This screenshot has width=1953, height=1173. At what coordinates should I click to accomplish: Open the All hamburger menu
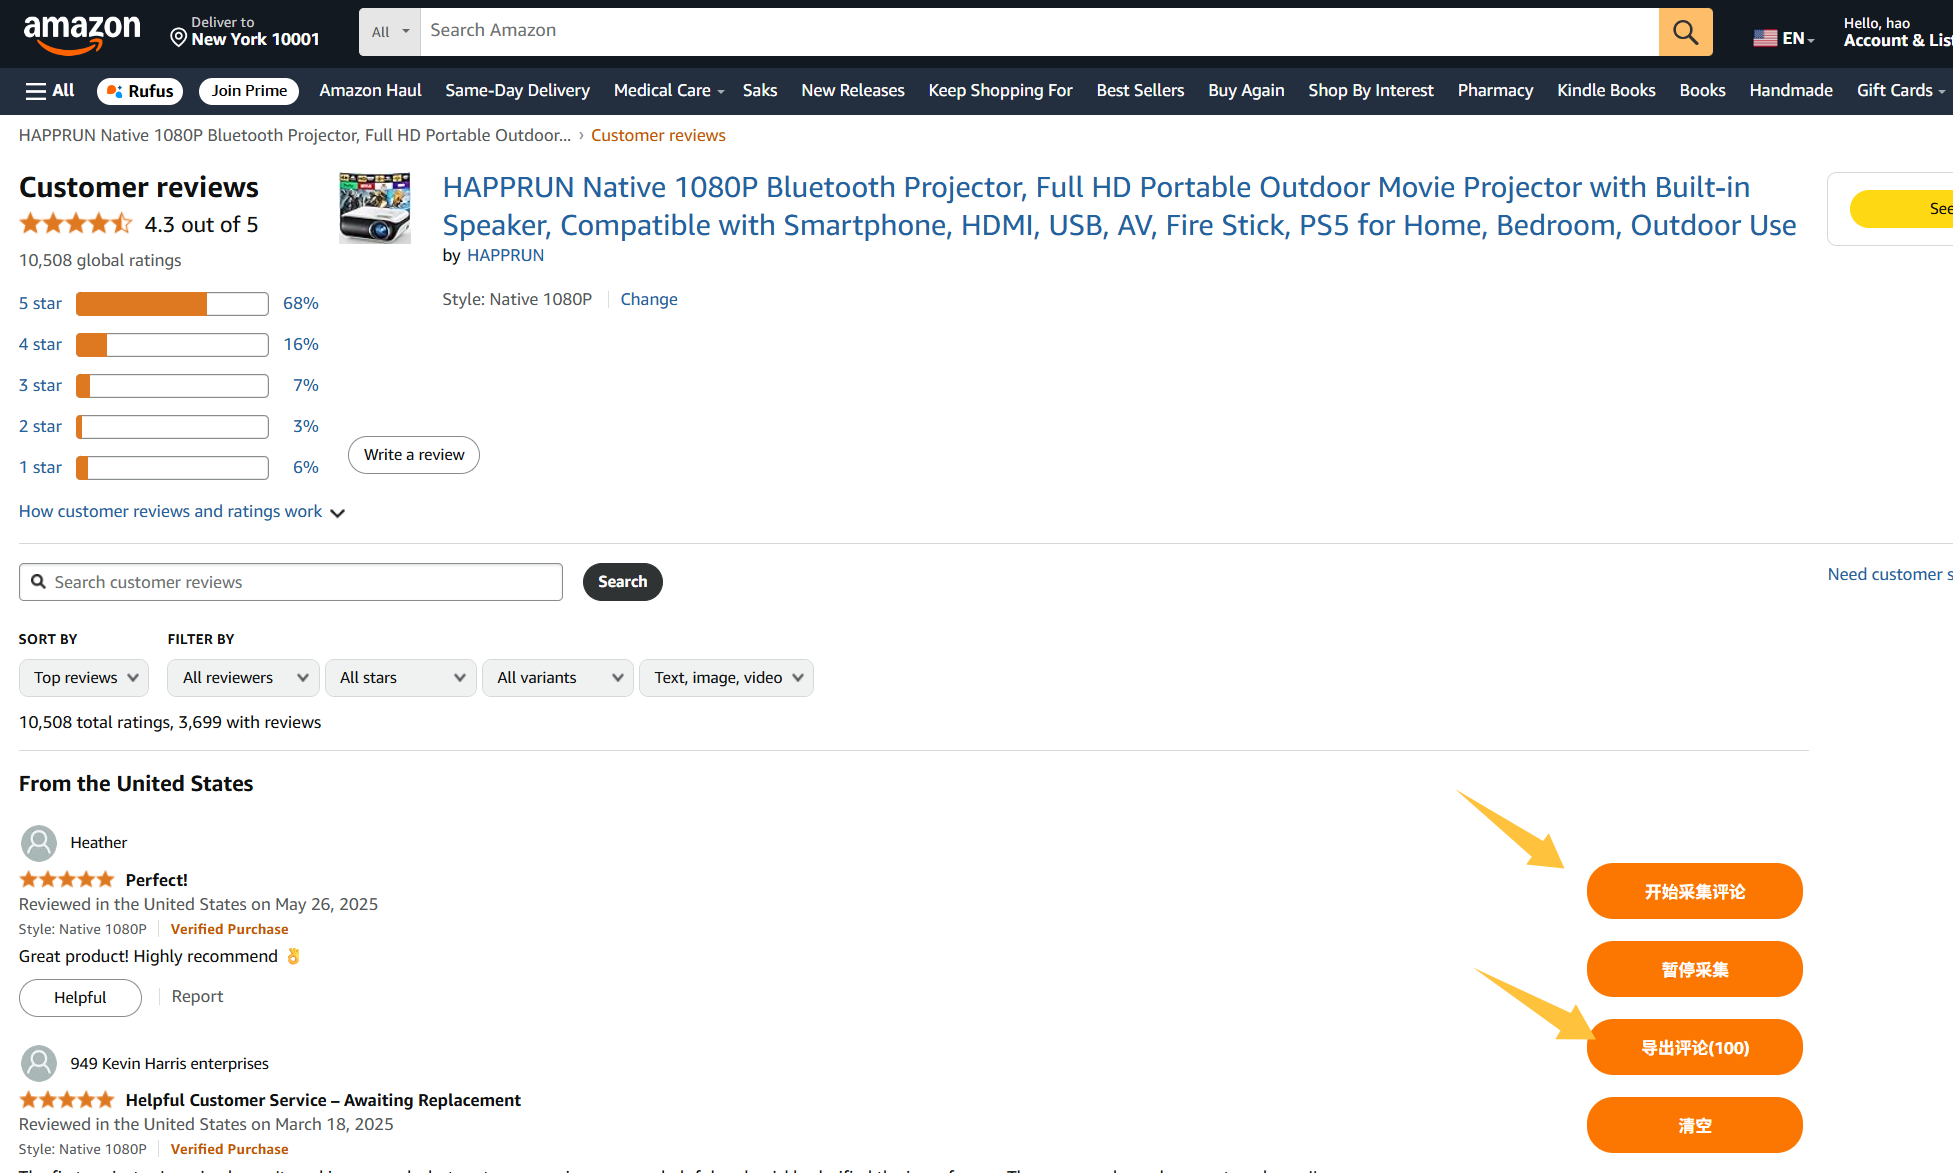[x=50, y=91]
